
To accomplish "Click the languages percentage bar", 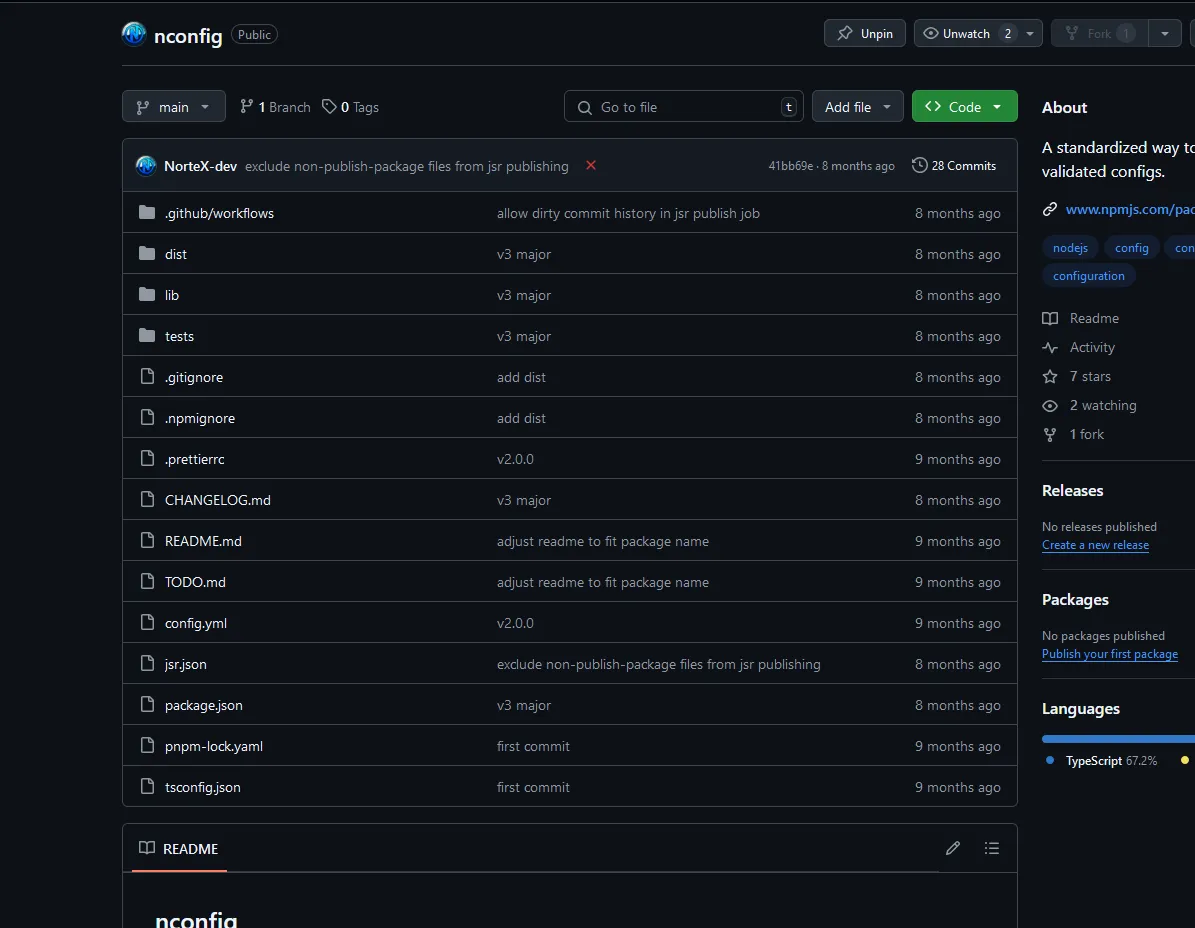I will 1118,738.
